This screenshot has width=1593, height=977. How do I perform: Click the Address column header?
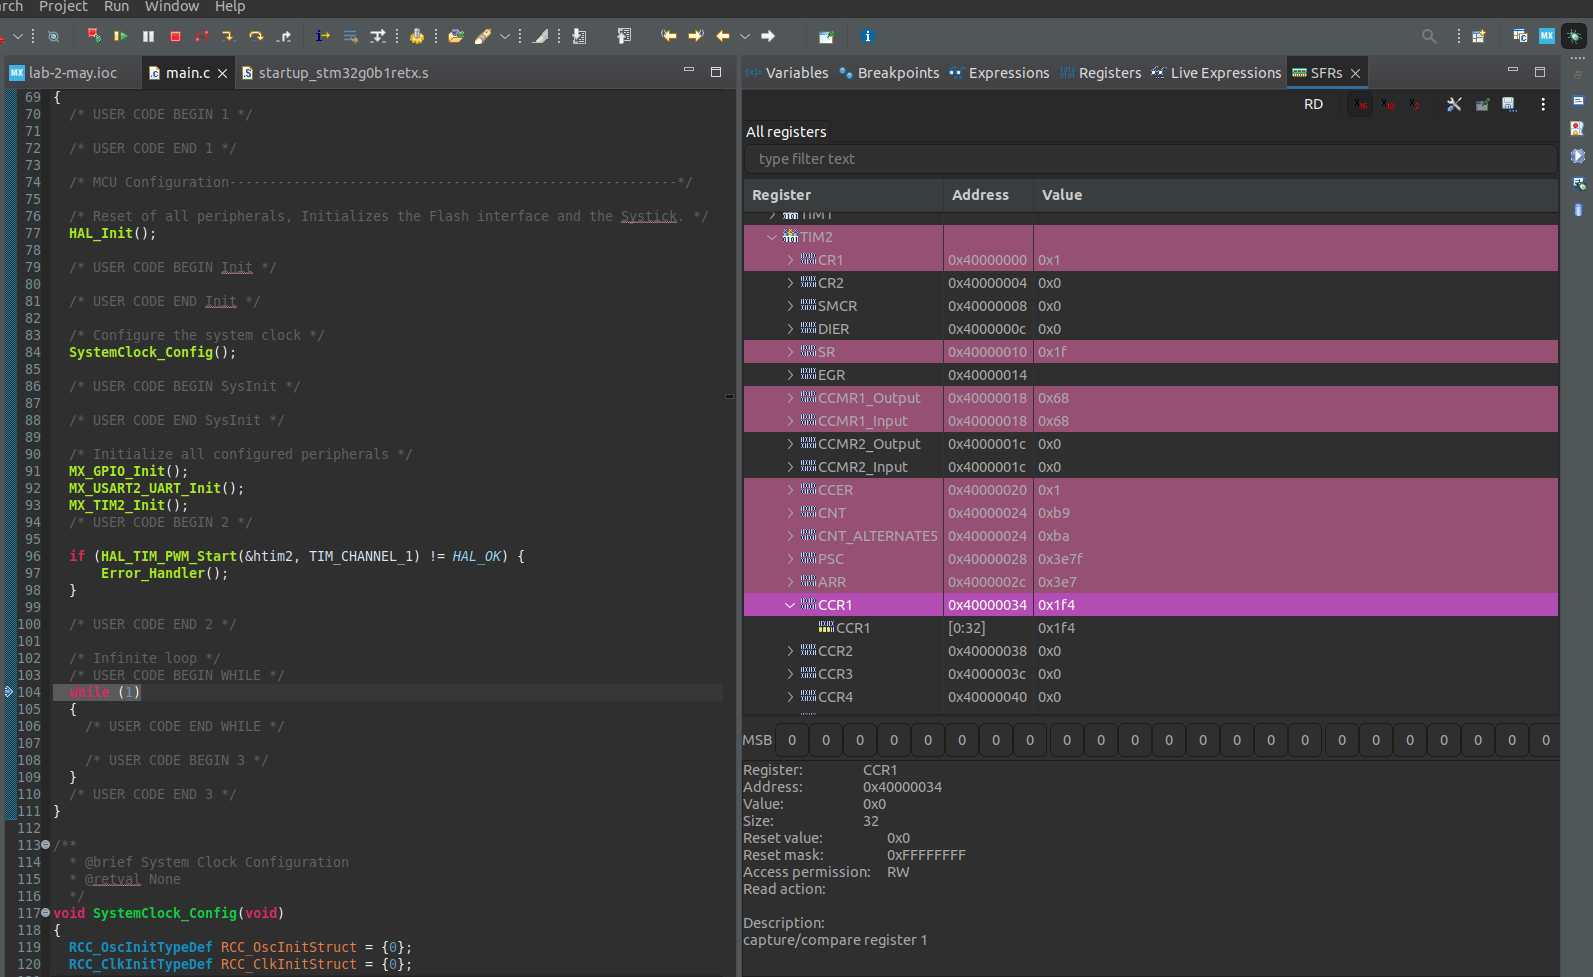click(x=988, y=195)
